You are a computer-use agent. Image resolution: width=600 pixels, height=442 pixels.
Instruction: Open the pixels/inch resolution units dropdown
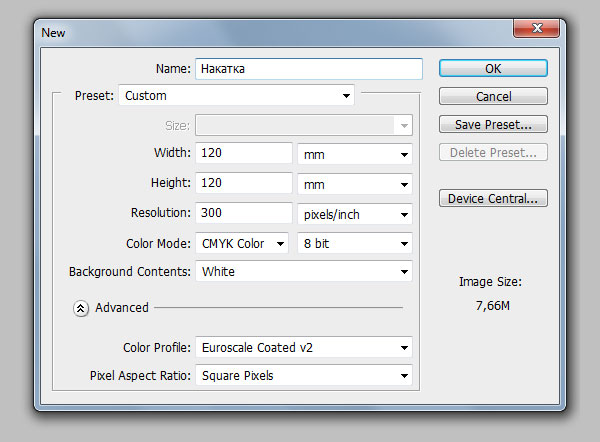[x=355, y=214]
